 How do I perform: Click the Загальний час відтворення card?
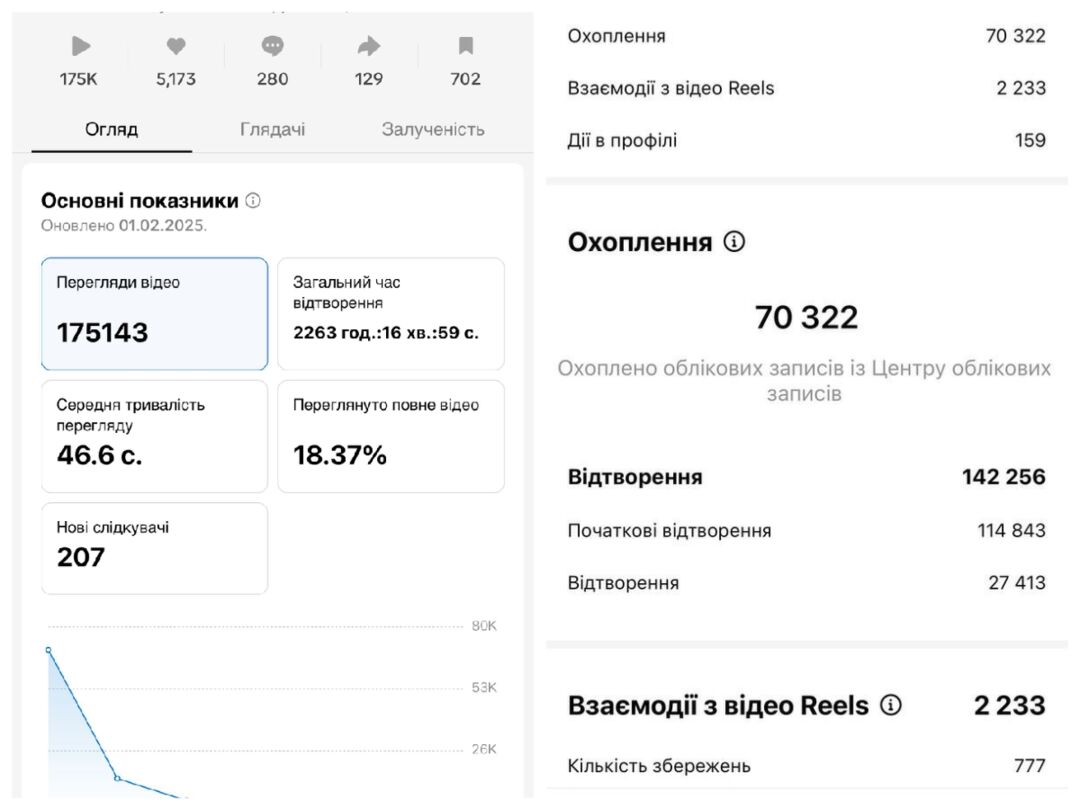[391, 314]
